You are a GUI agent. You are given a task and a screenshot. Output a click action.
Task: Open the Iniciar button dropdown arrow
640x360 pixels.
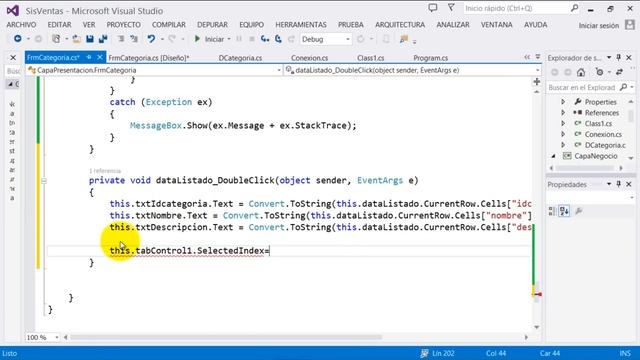pos(229,39)
